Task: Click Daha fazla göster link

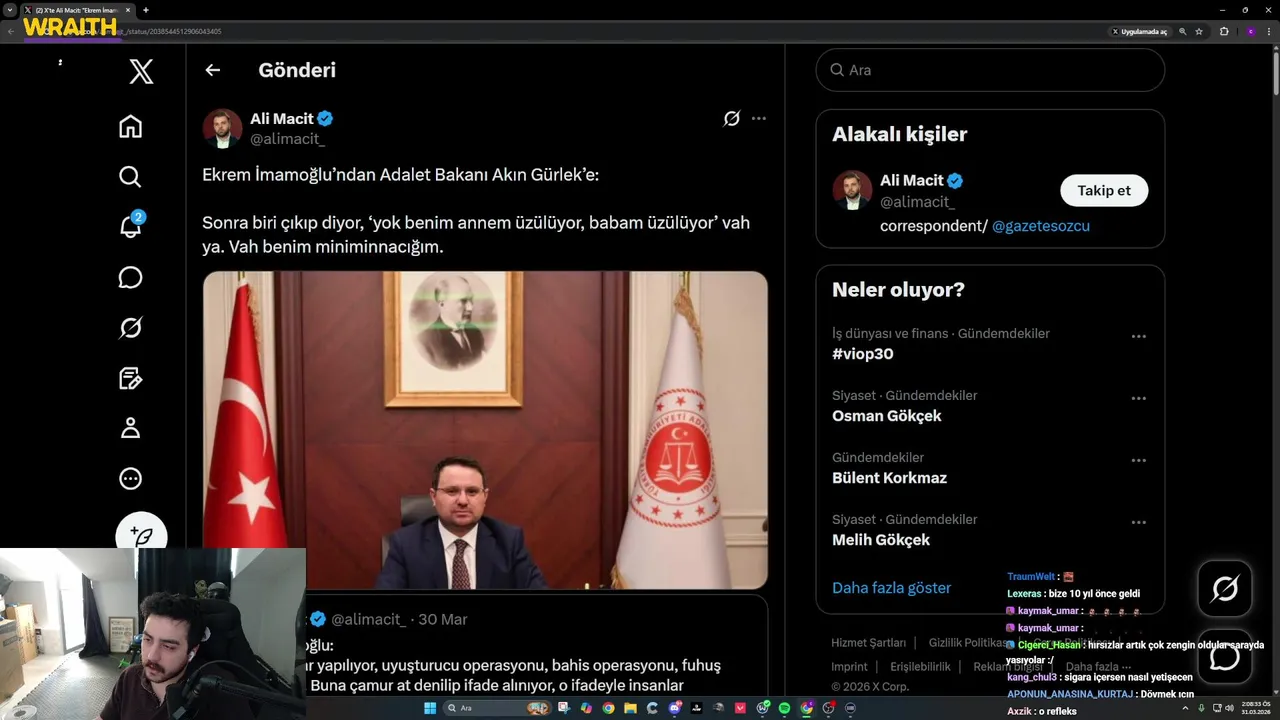Action: coord(892,588)
